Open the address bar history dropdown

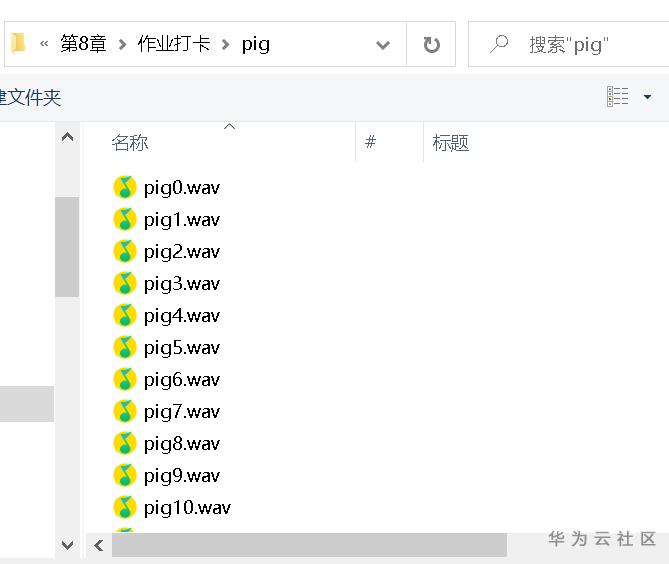tap(382, 45)
